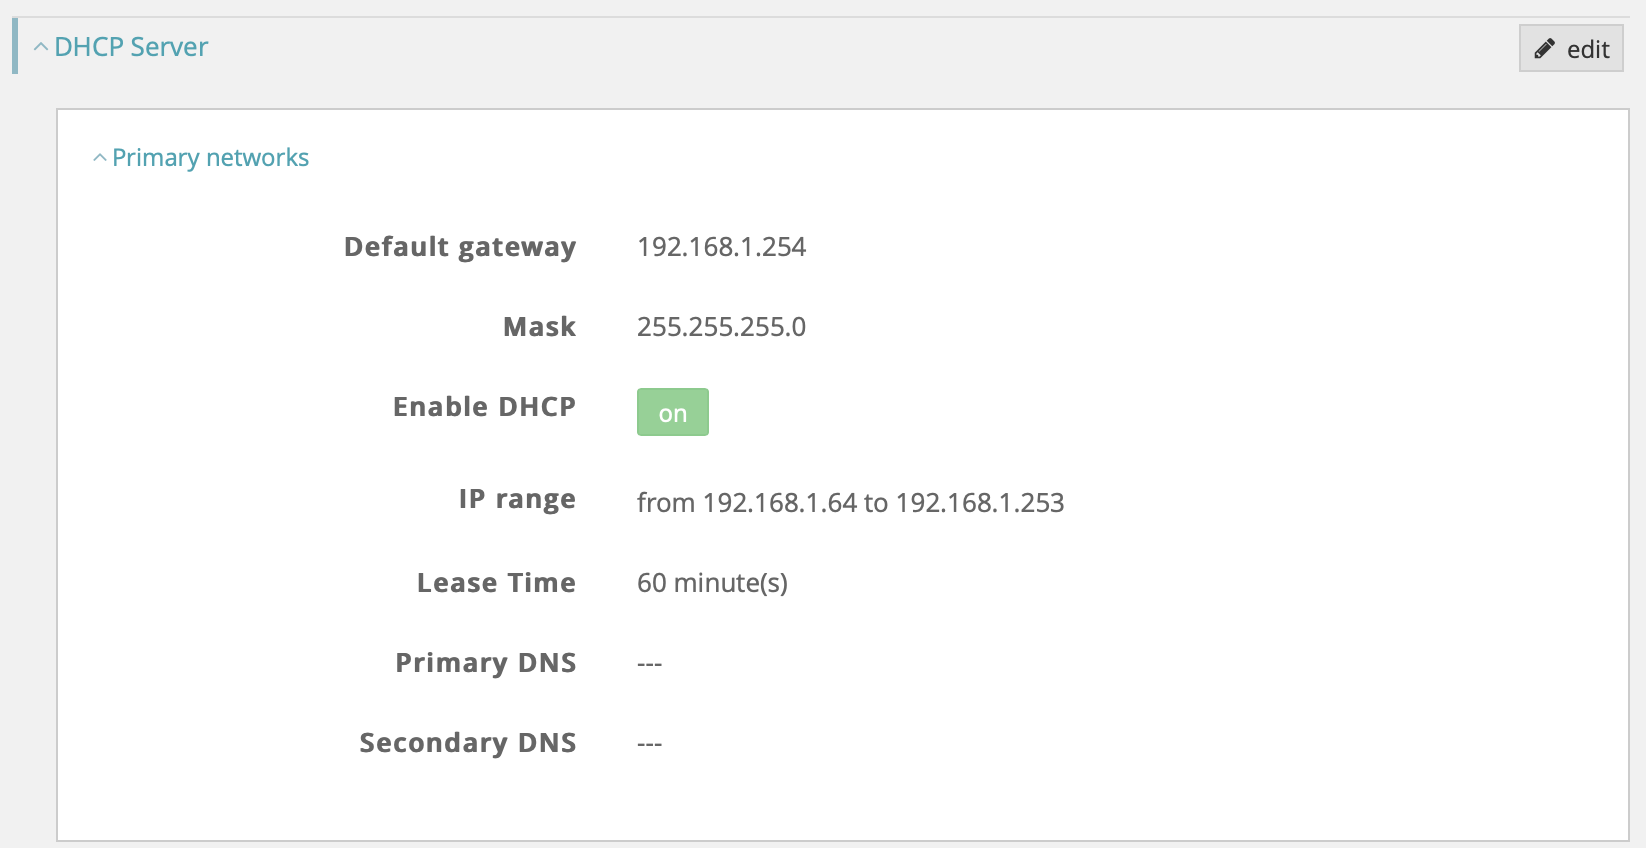Click the Primary DNS label

(x=486, y=663)
